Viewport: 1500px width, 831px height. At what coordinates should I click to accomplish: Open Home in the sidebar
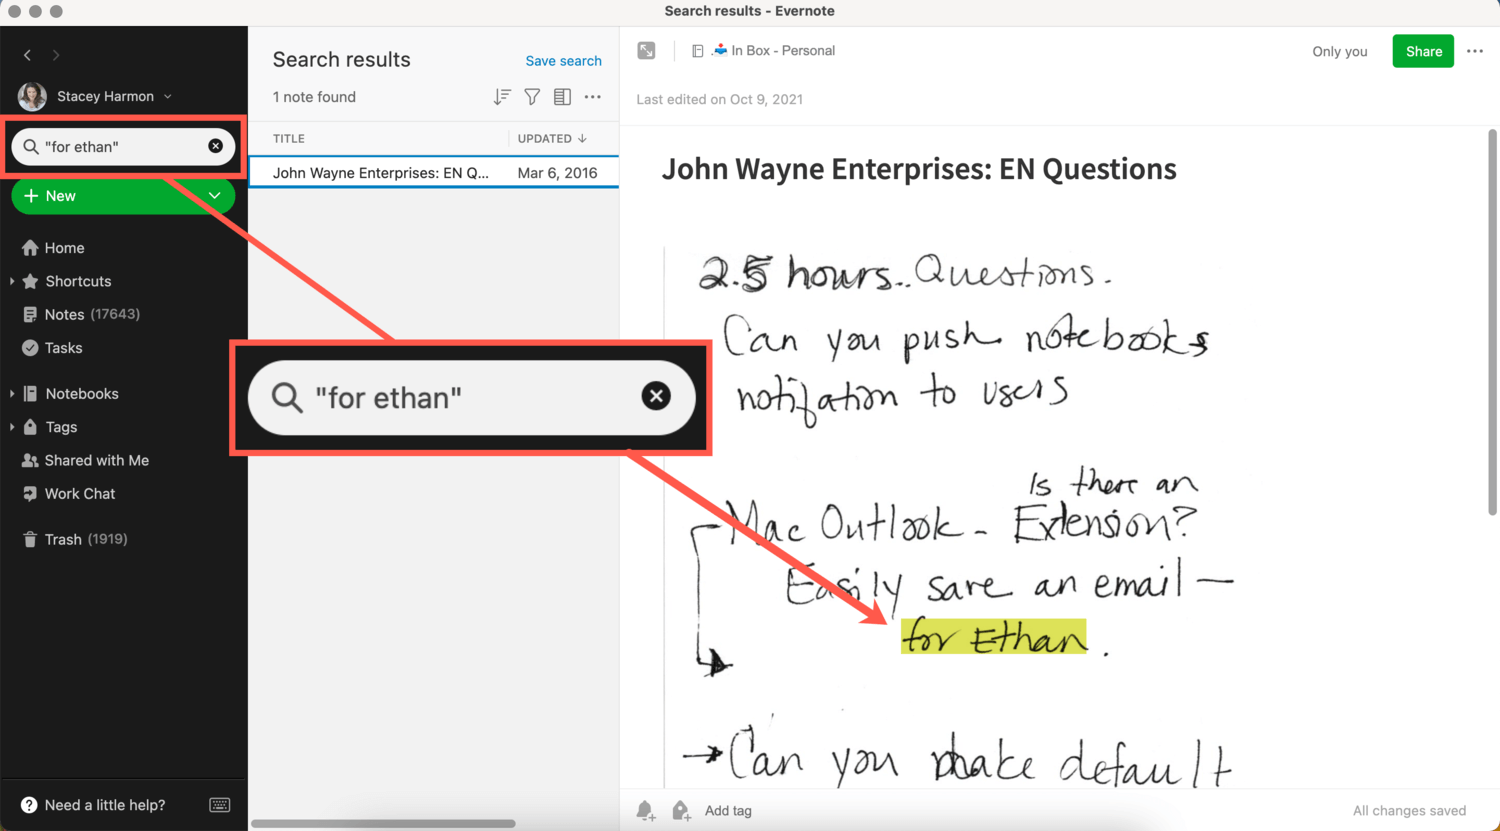(64, 248)
